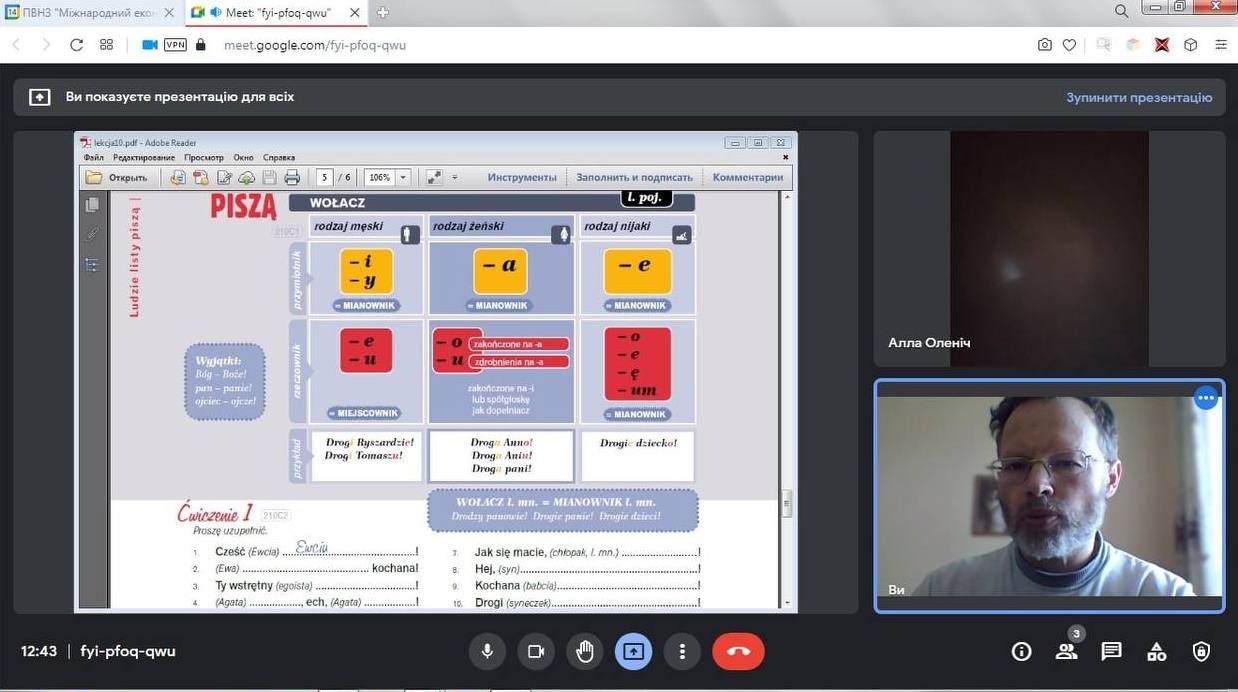The width and height of the screenshot is (1238, 692).
Task: Click the create PDF page icon in Reader
Action: tap(177, 177)
